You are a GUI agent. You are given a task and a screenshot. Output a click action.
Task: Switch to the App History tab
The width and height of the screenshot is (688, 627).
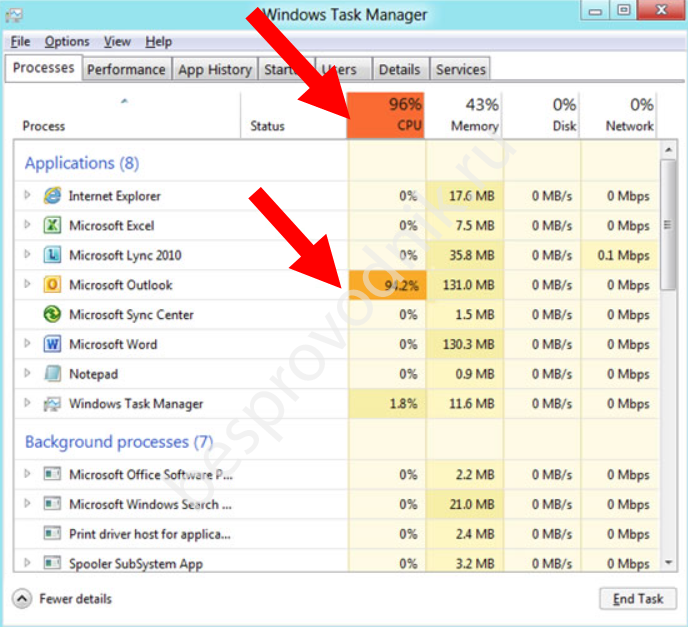(x=215, y=69)
